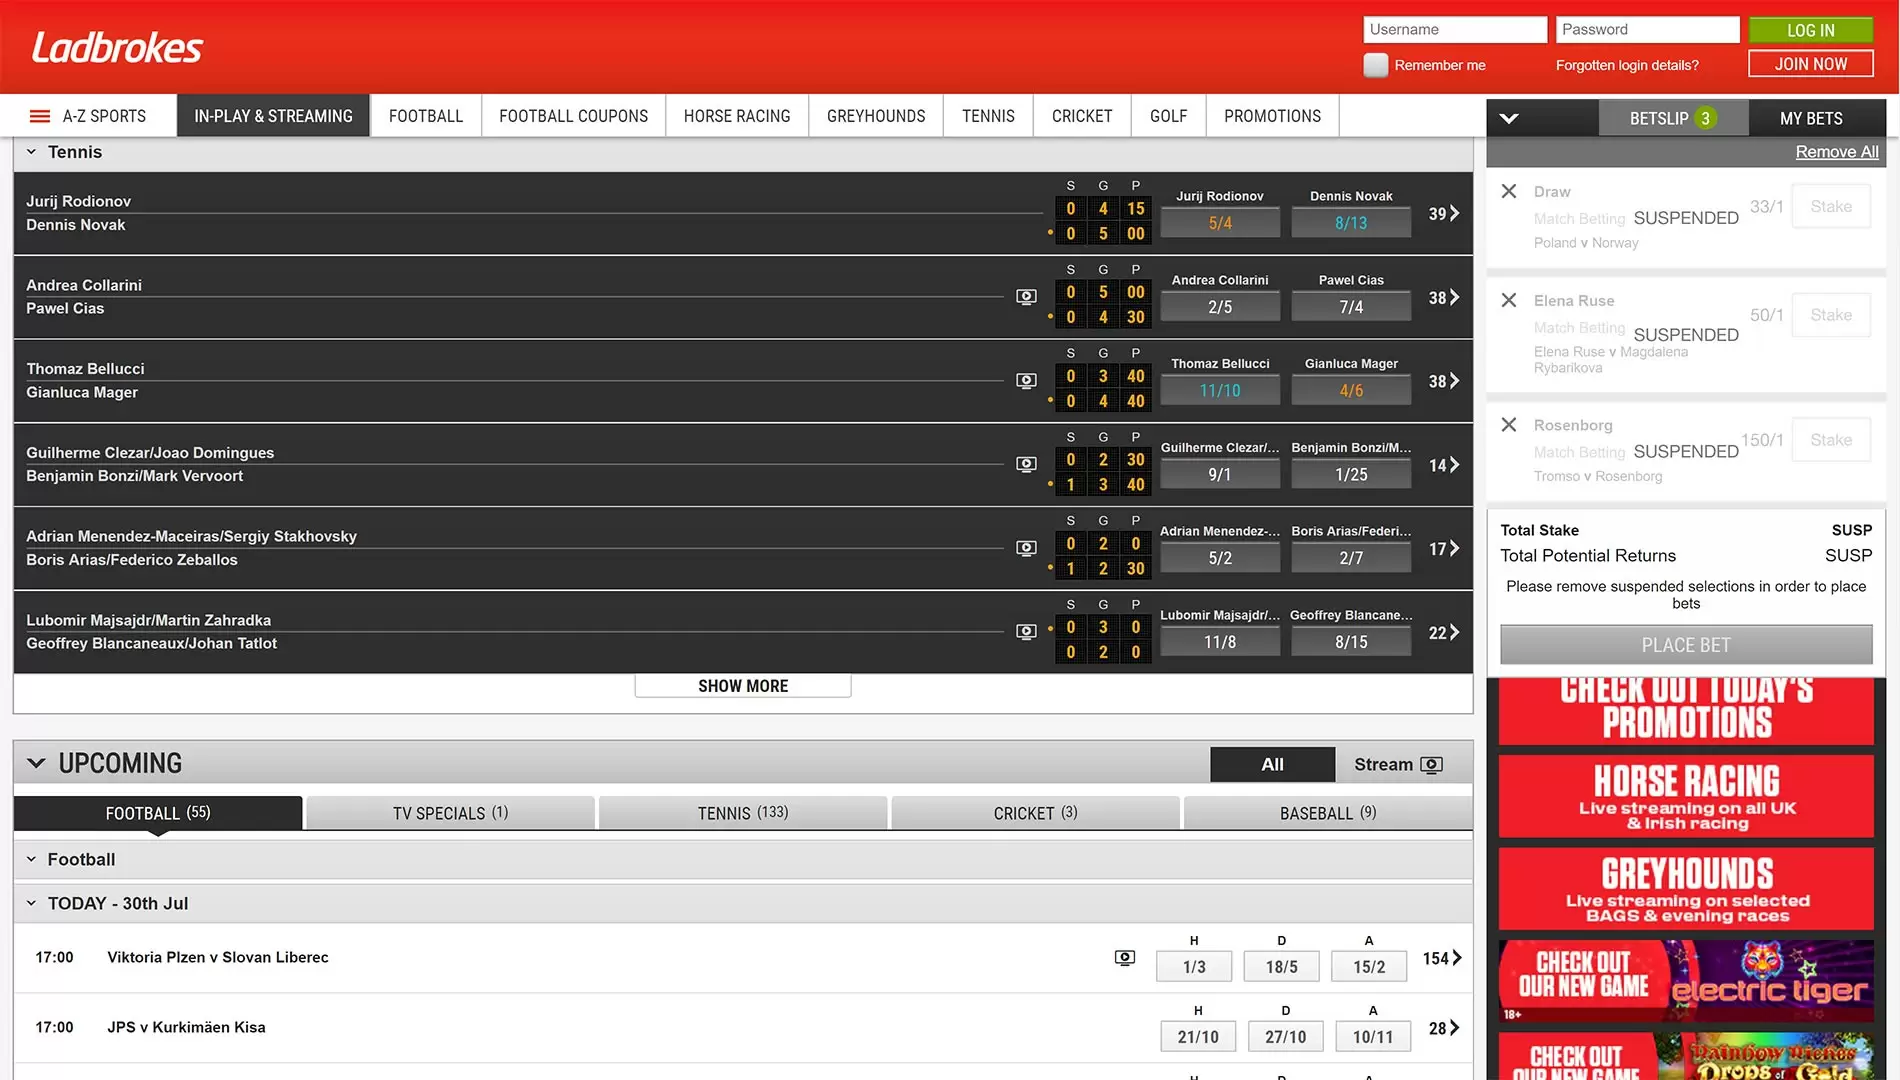Select the TV SPECIALS (1) upcoming tab
Image resolution: width=1900 pixels, height=1080 pixels.
450,813
